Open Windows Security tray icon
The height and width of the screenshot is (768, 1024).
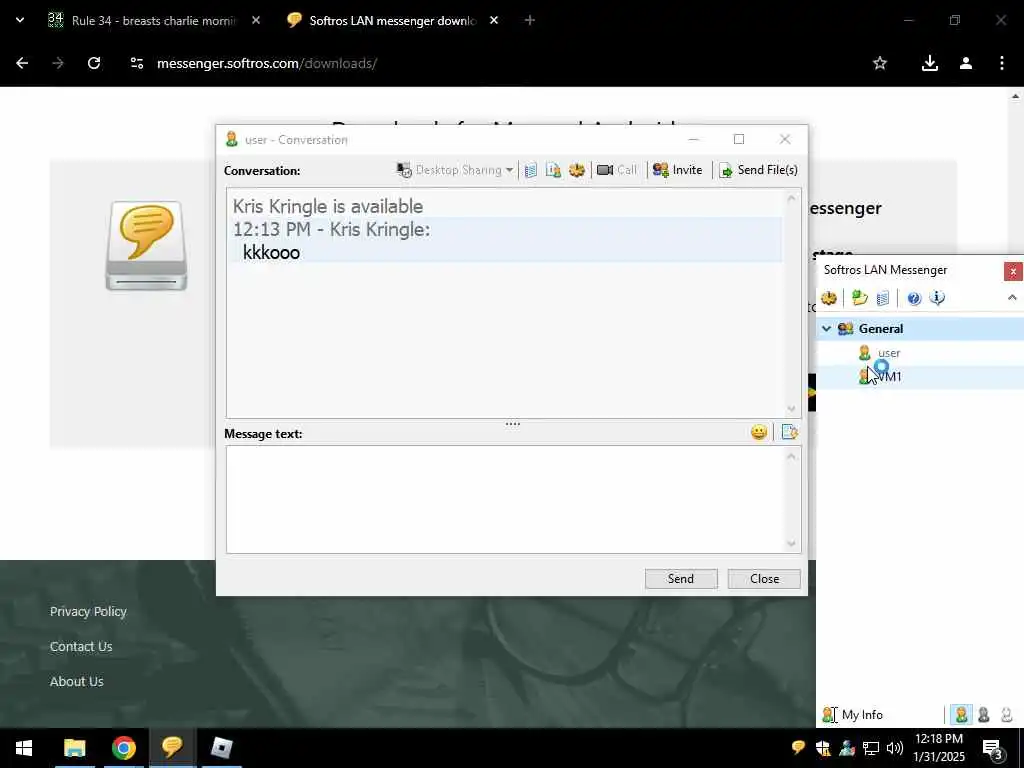tap(823, 748)
